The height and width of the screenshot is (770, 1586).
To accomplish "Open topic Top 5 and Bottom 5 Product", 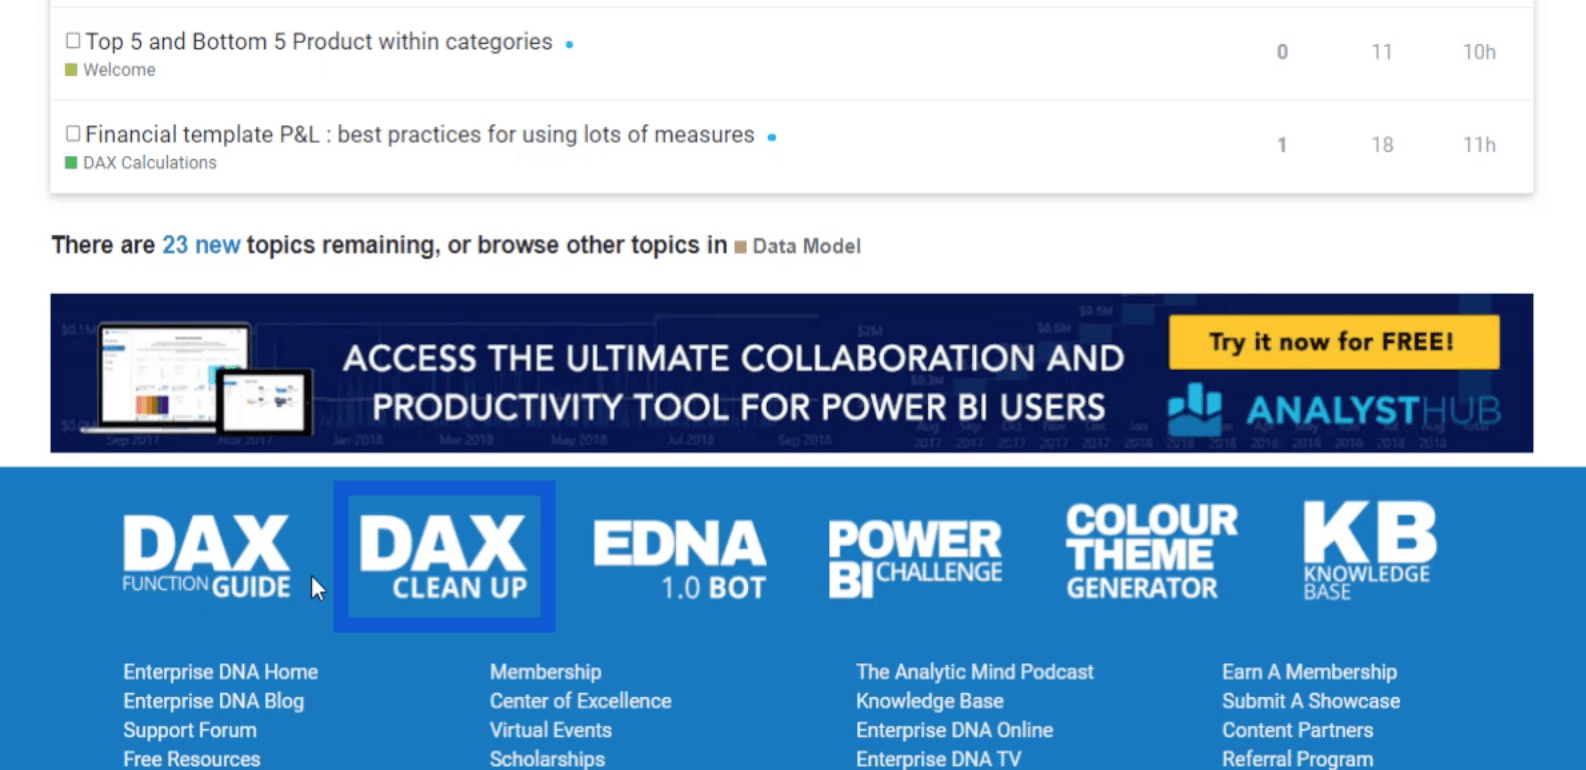I will point(319,42).
